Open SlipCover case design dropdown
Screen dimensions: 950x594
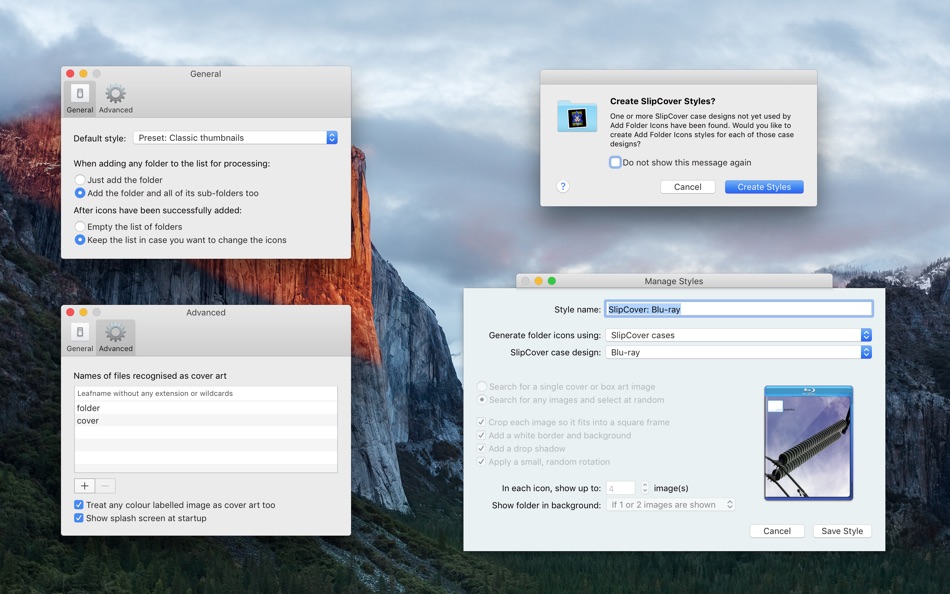[739, 352]
